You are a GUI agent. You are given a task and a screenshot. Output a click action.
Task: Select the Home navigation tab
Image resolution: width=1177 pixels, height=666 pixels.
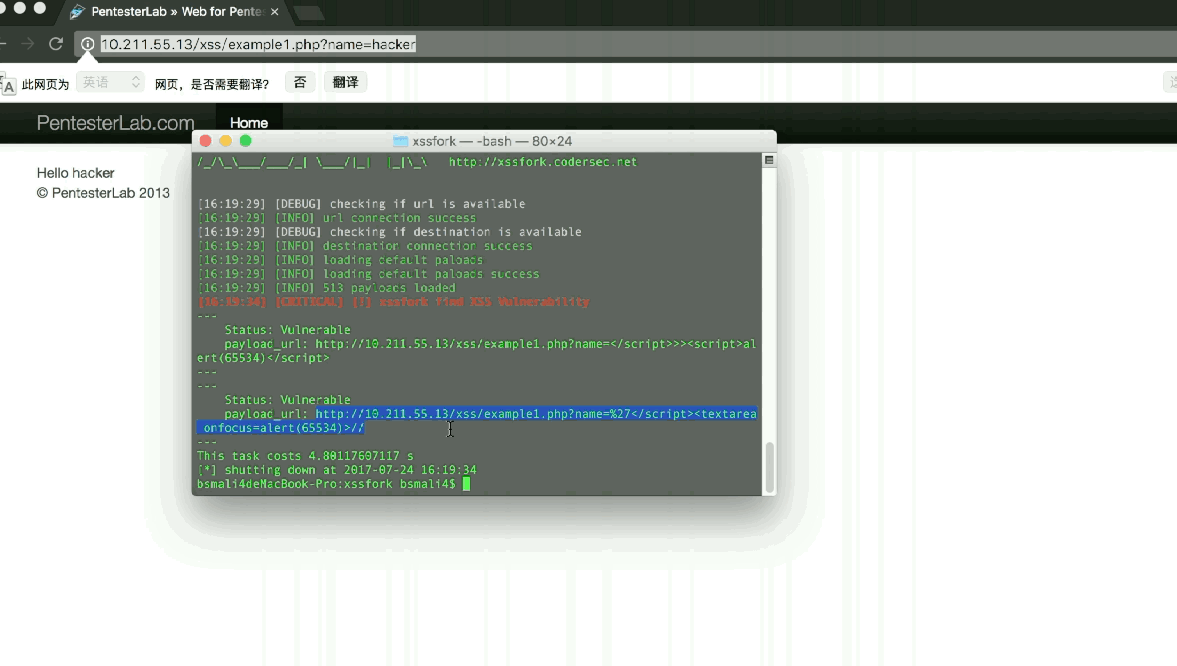click(249, 123)
